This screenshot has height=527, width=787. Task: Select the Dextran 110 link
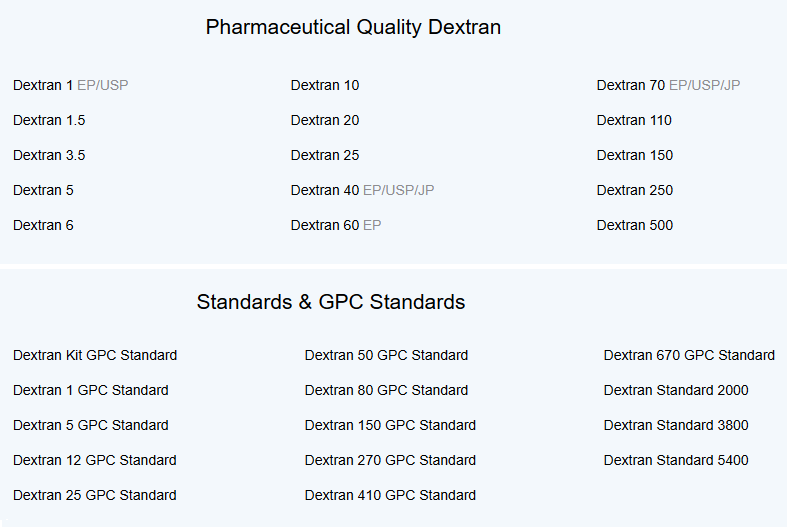[634, 120]
